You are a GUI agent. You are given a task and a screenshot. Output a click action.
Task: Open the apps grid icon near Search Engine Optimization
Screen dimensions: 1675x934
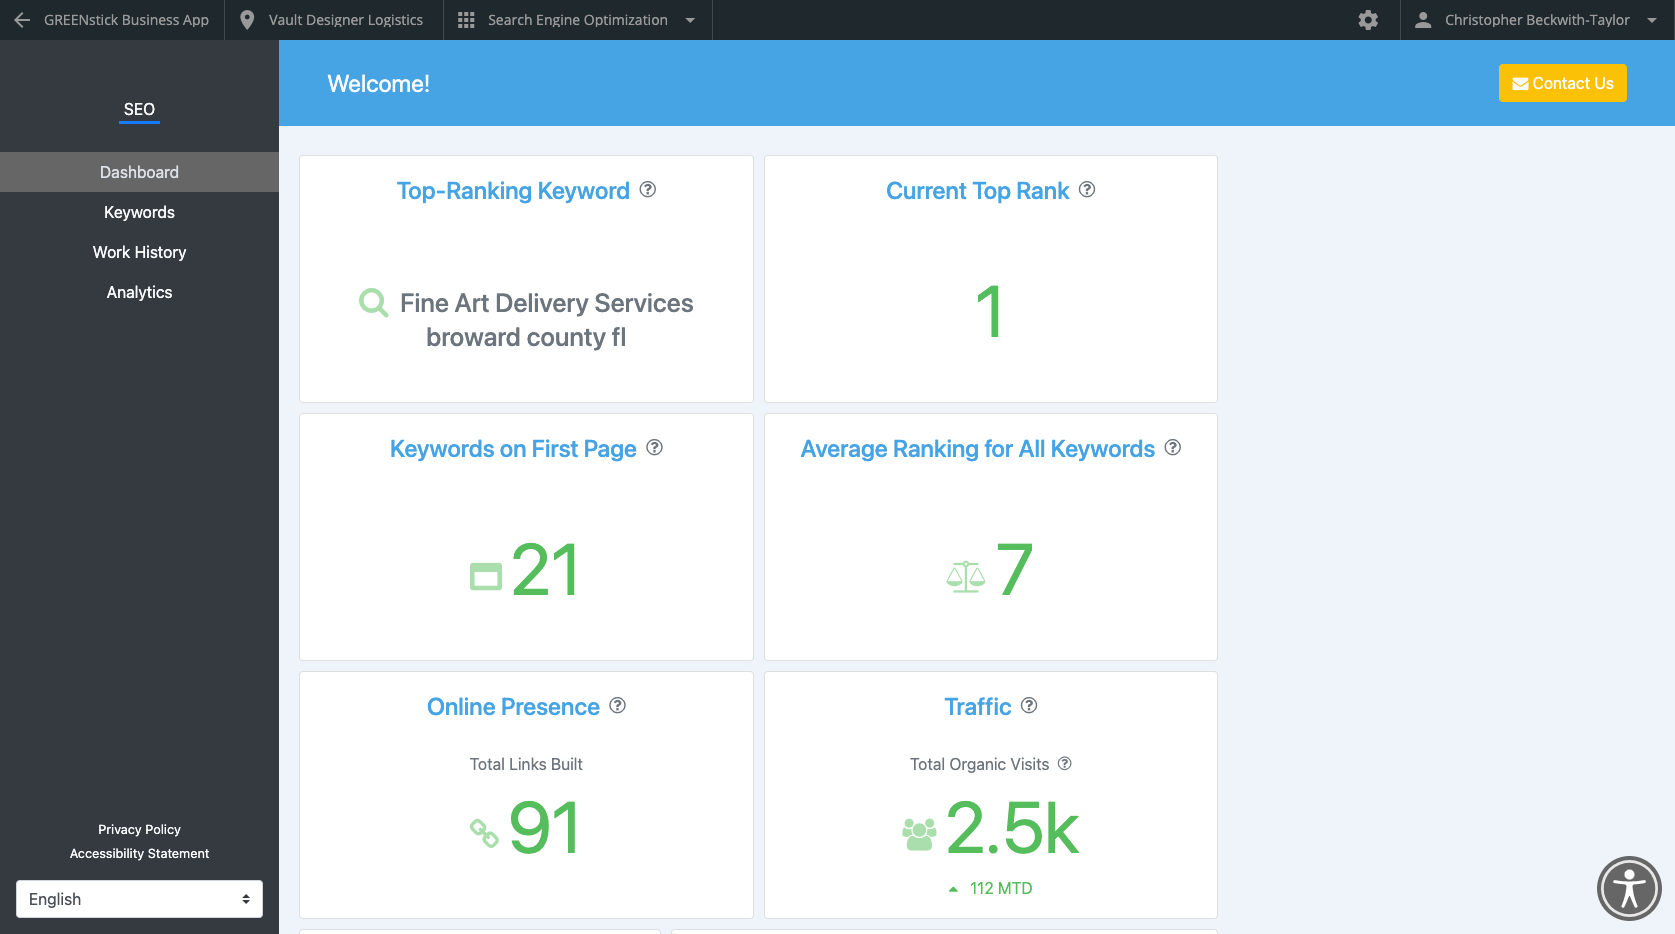[x=464, y=19]
